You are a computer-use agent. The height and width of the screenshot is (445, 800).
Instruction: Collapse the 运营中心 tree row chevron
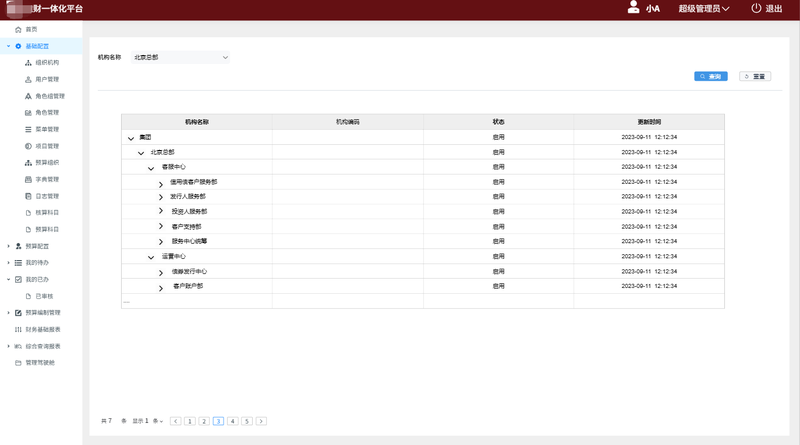151,257
